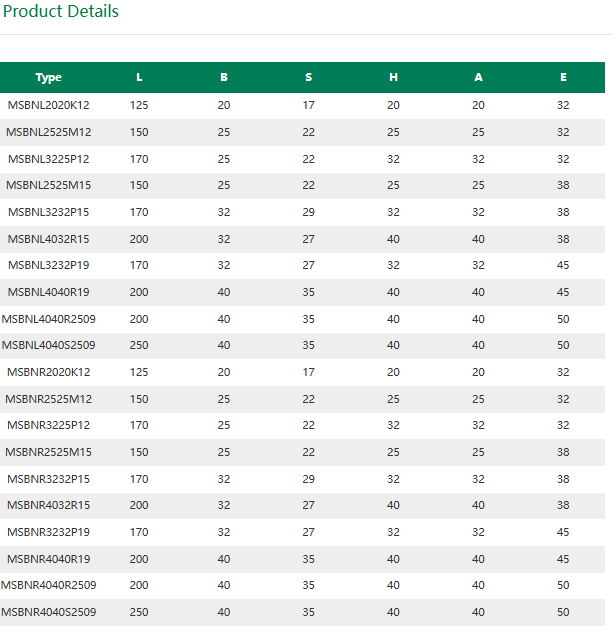This screenshot has width=613, height=640.
Task: Click the H column header
Action: 393,77
